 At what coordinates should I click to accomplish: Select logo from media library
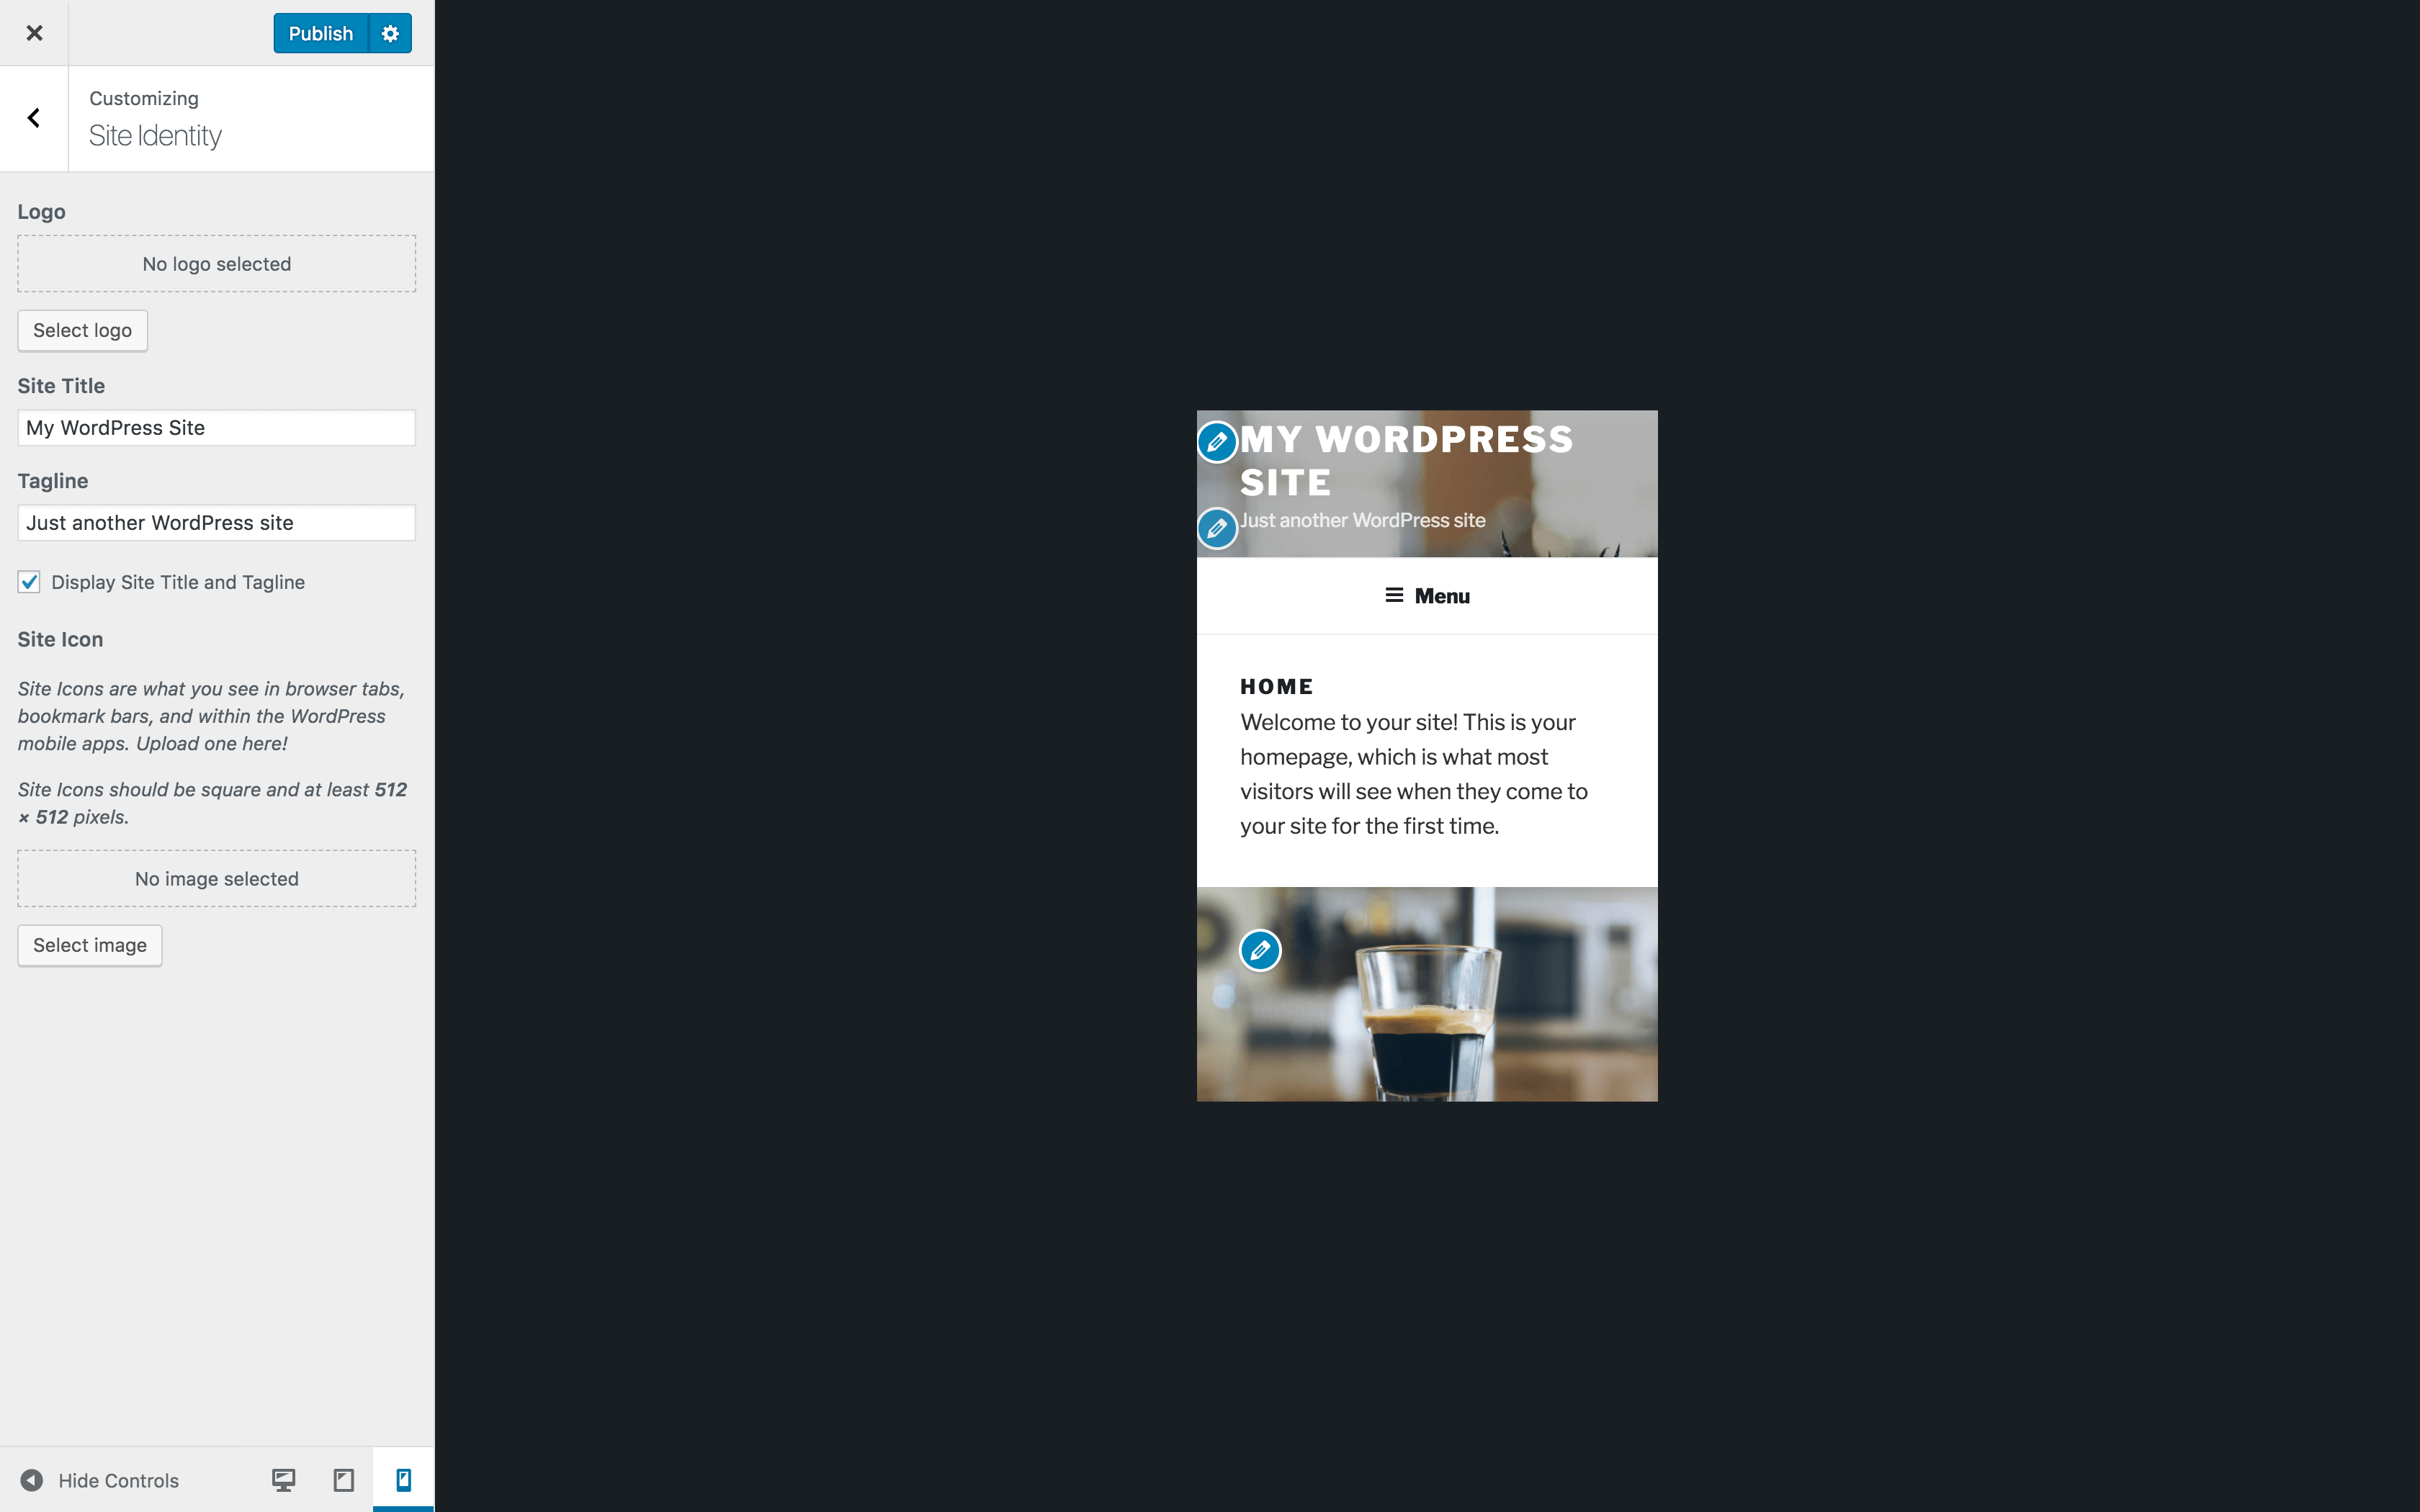pos(82,329)
